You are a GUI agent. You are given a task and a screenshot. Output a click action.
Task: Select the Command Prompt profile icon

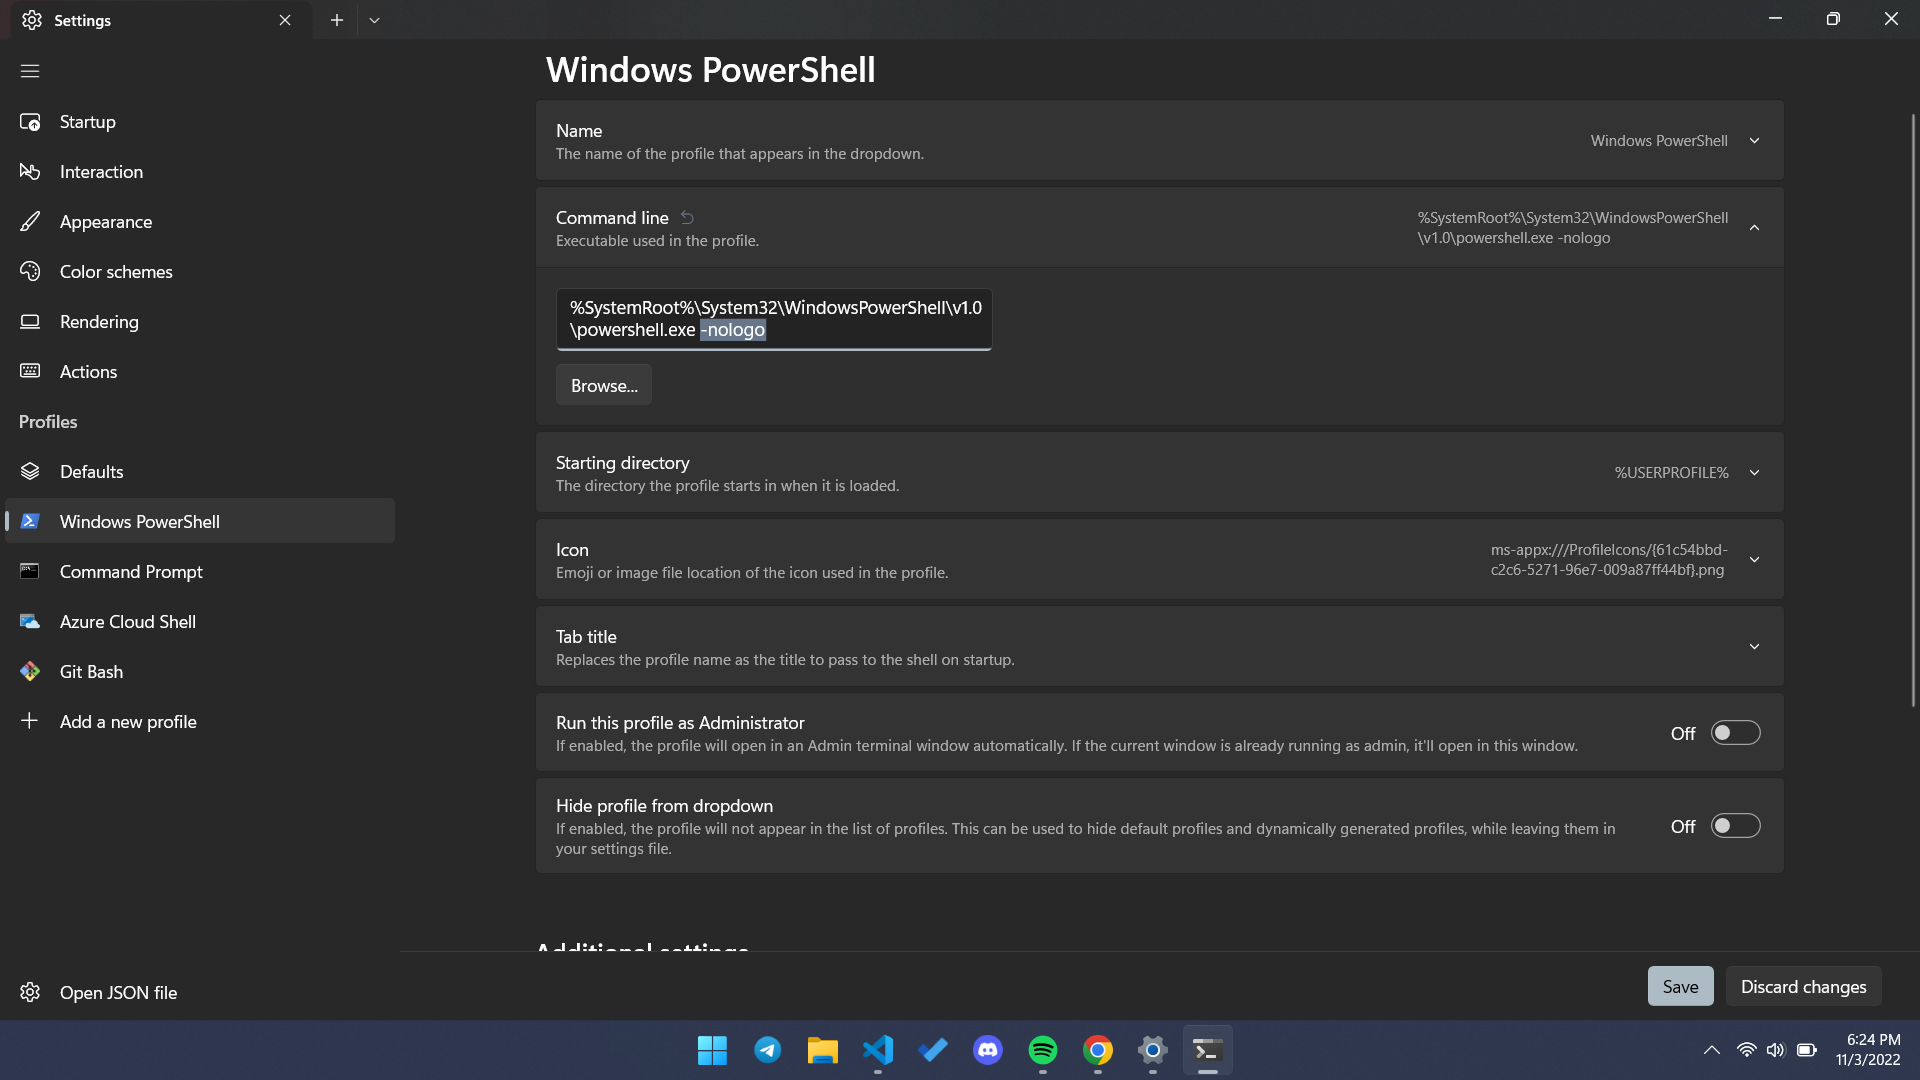click(29, 571)
